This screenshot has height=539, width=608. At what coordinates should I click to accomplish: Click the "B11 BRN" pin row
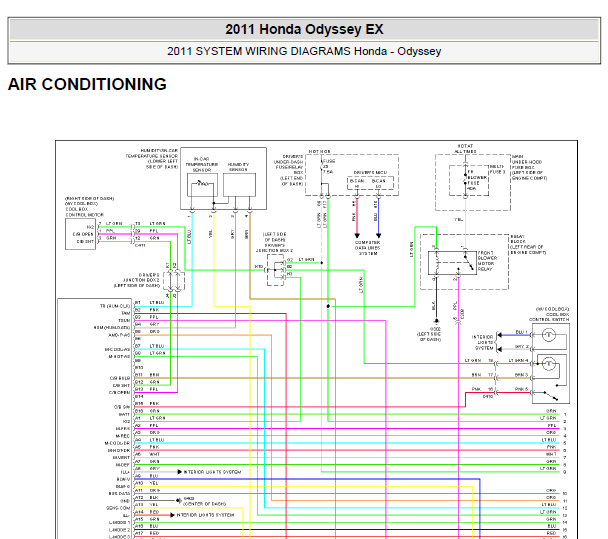(x=147, y=375)
